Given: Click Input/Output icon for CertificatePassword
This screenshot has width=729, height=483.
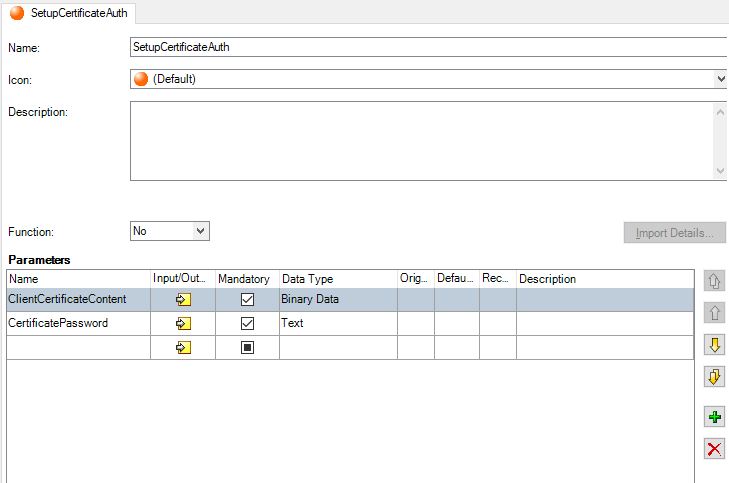Looking at the screenshot, I should coord(183,323).
